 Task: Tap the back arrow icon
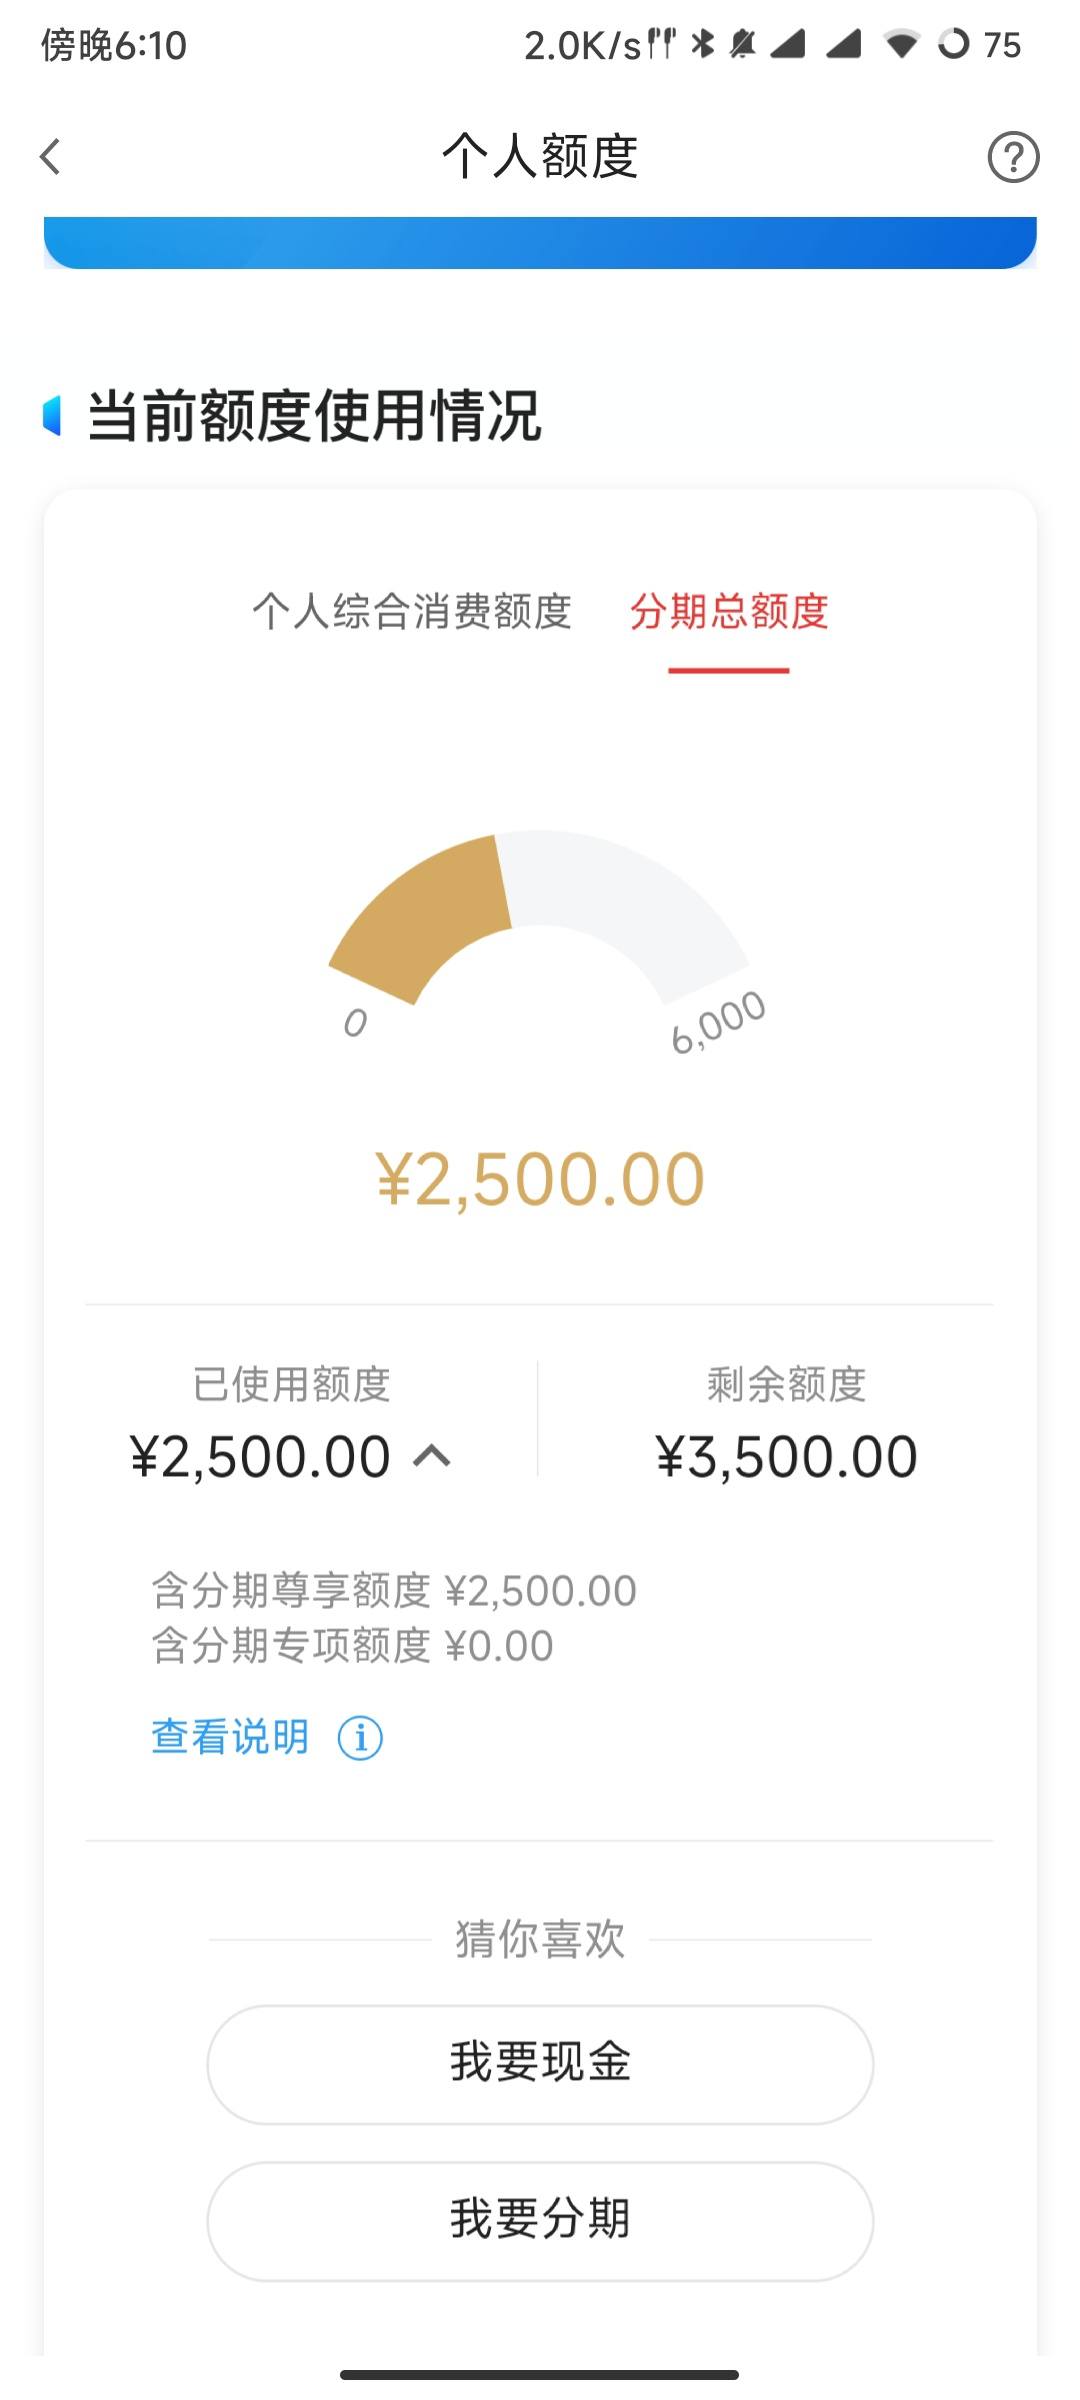click(x=50, y=157)
